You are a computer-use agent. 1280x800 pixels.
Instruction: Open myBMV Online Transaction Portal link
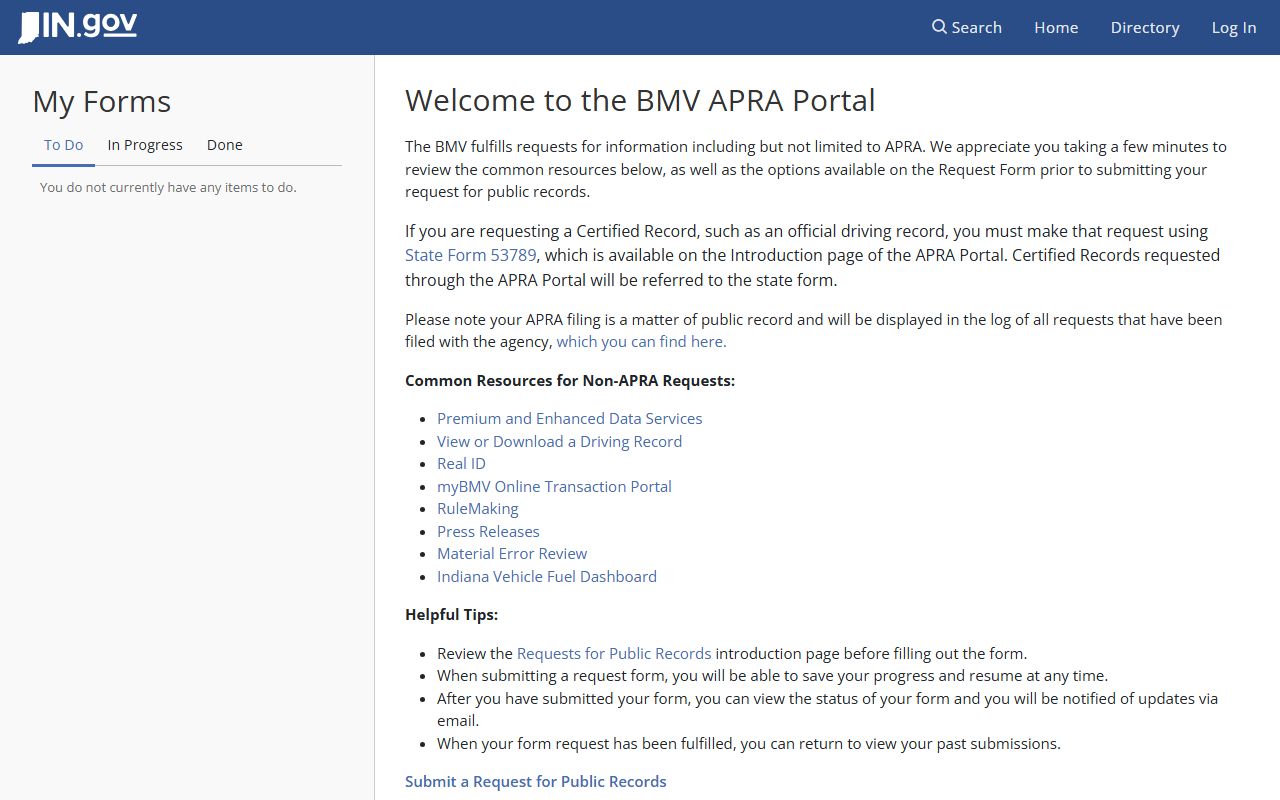point(554,486)
